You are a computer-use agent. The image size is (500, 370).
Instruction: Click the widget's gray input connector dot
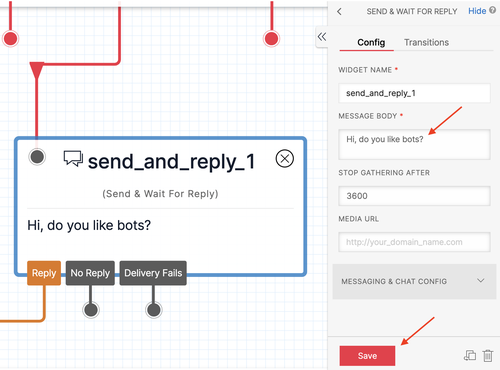(x=37, y=157)
